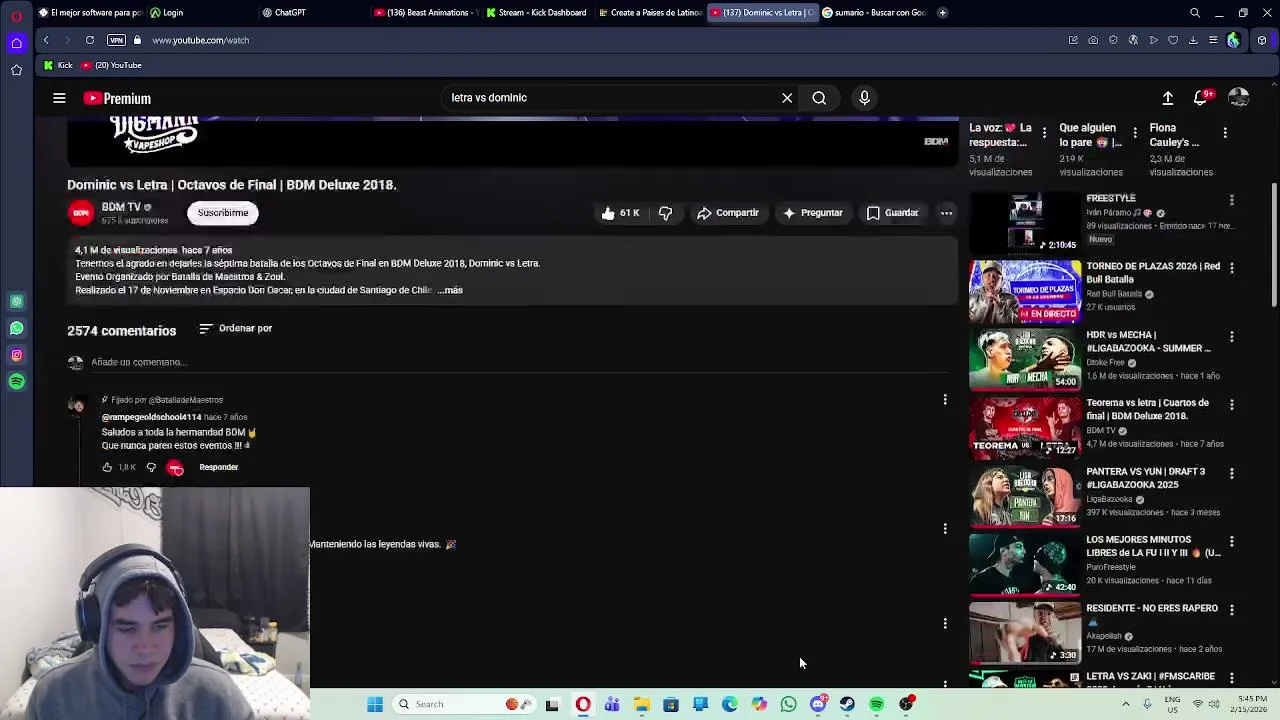Open options menu of Manteniendo las leyendas comment
Image resolution: width=1280 pixels, height=720 pixels.
tap(945, 528)
